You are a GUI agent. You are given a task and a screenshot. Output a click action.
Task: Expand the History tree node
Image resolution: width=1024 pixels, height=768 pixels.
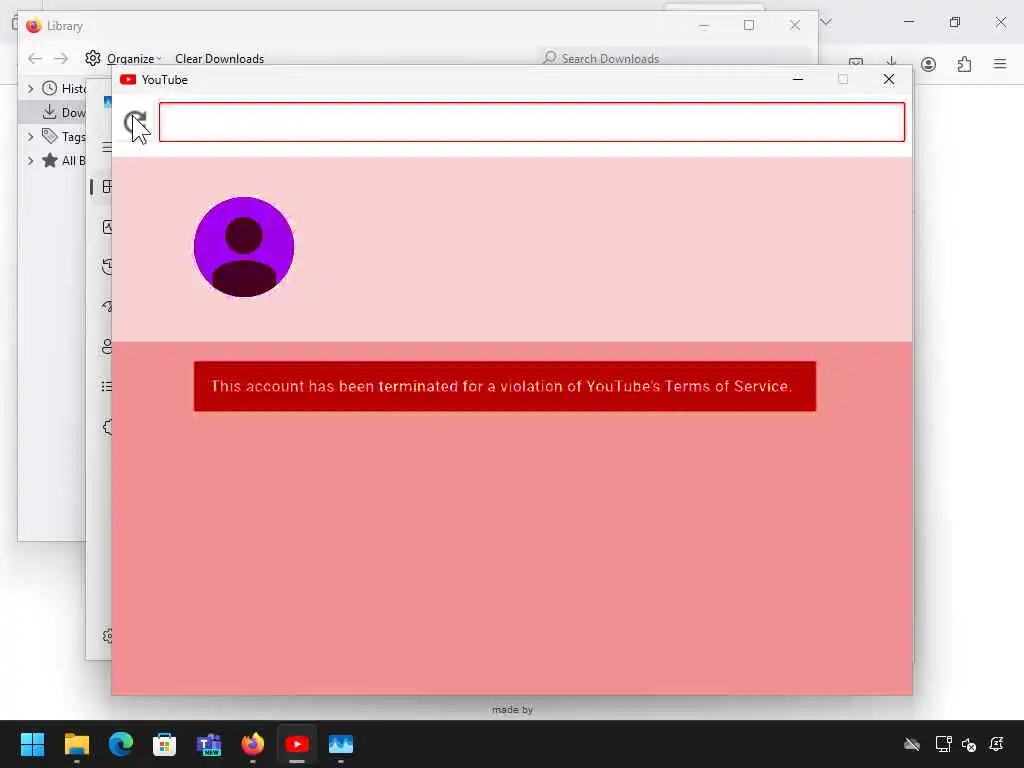click(30, 88)
